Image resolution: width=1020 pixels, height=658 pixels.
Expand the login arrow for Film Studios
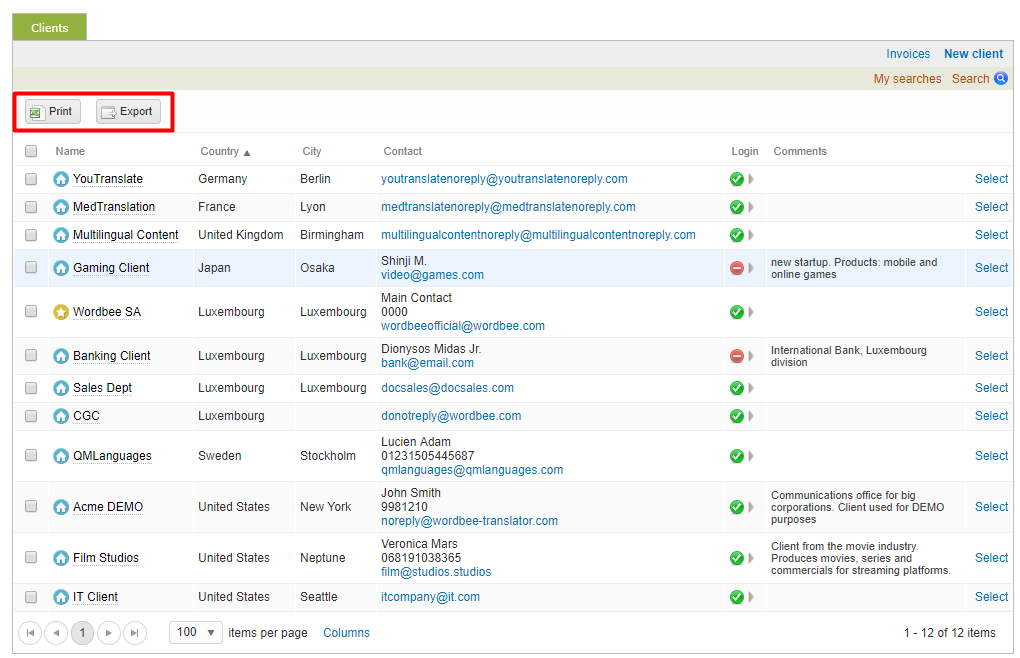(751, 558)
